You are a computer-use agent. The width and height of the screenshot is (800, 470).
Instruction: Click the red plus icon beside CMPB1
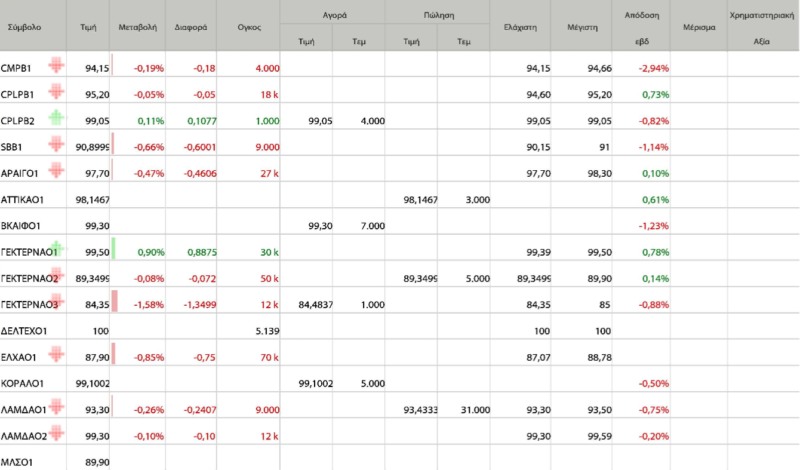[x=56, y=66]
